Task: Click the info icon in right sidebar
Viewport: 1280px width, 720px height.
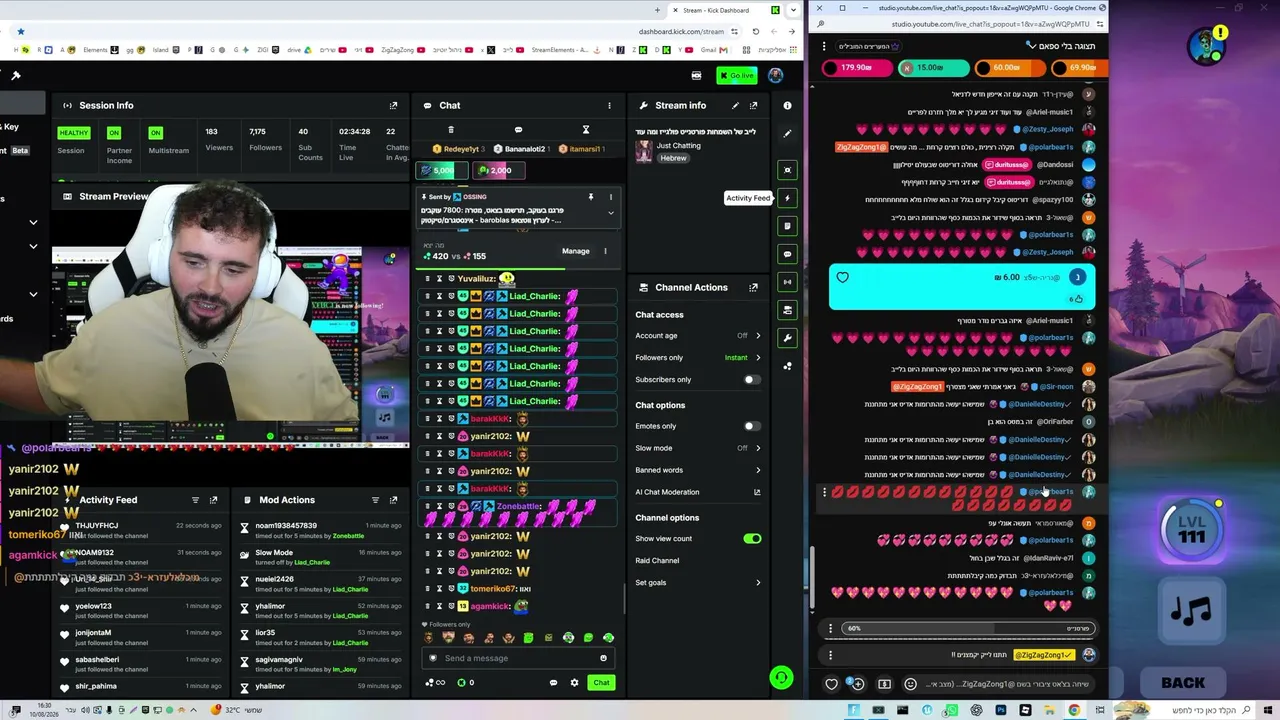Action: click(787, 105)
